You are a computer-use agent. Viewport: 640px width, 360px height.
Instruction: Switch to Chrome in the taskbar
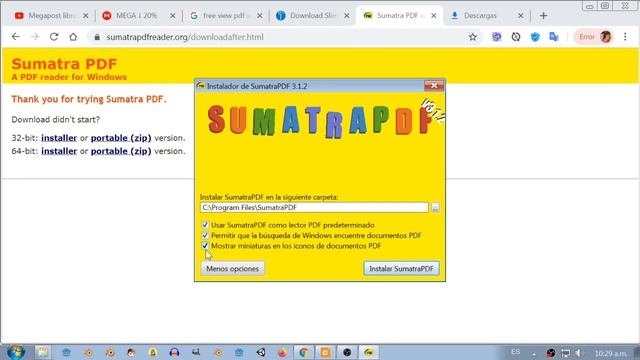[304, 352]
